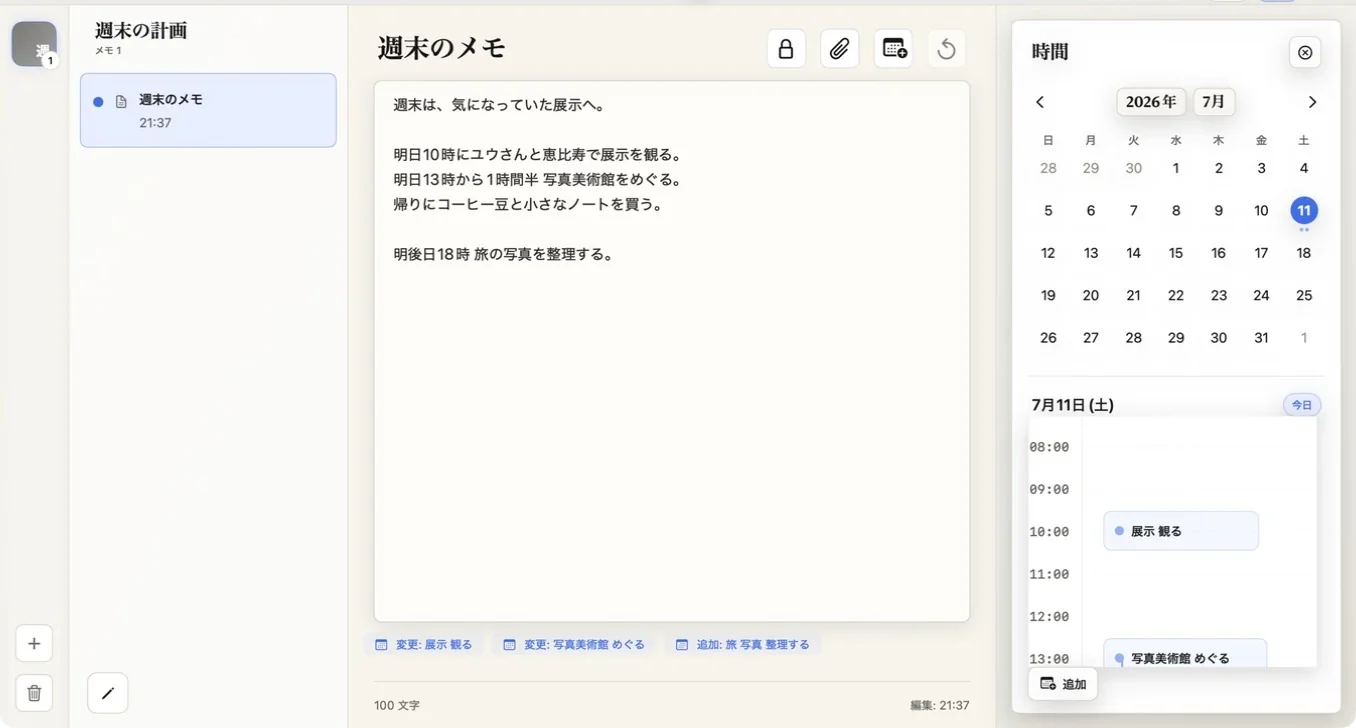Click the 7月11日 (土) date heading

click(1072, 405)
